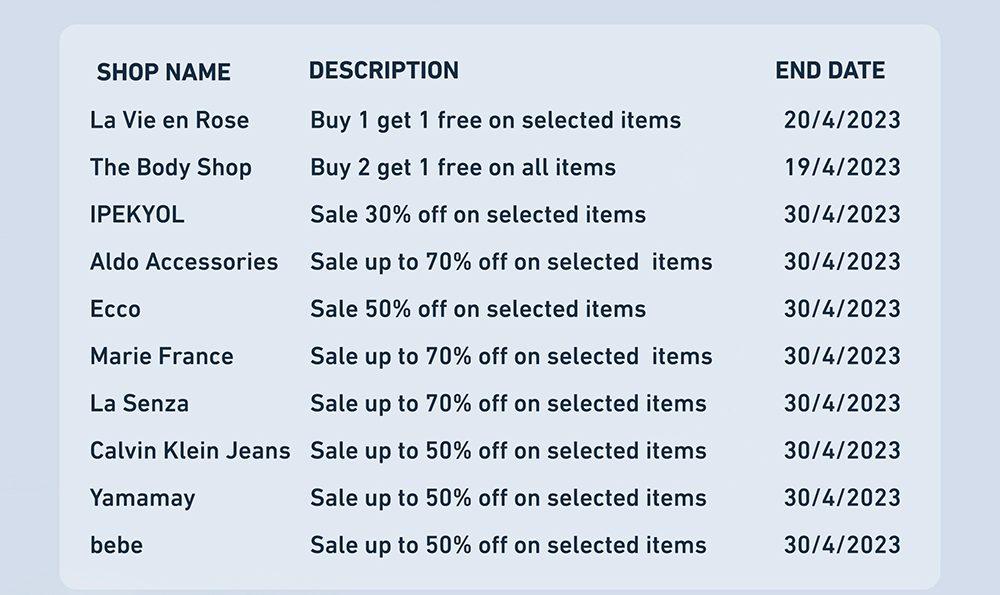The width and height of the screenshot is (1000, 595).
Task: Click the Buy 2 get 1 free description
Action: point(463,168)
